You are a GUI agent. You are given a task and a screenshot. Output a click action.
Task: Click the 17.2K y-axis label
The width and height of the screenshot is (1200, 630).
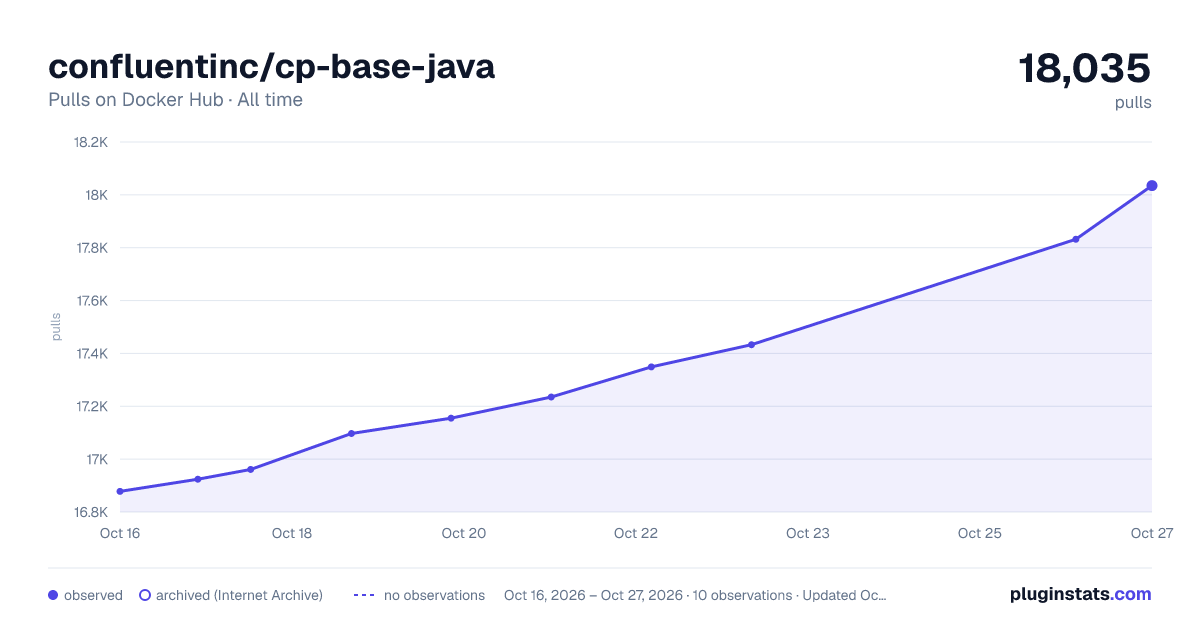coord(90,407)
